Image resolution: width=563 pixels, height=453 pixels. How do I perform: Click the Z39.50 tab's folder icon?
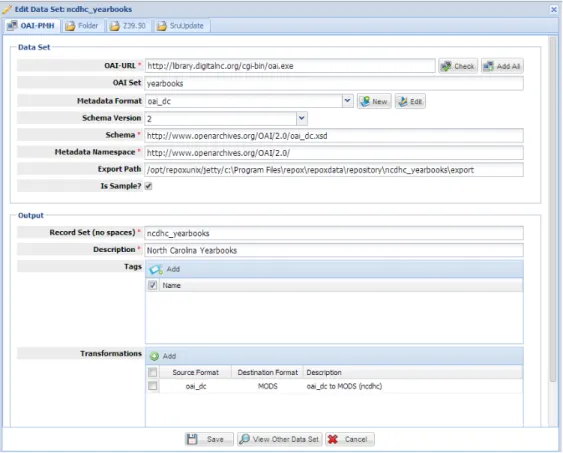115,26
